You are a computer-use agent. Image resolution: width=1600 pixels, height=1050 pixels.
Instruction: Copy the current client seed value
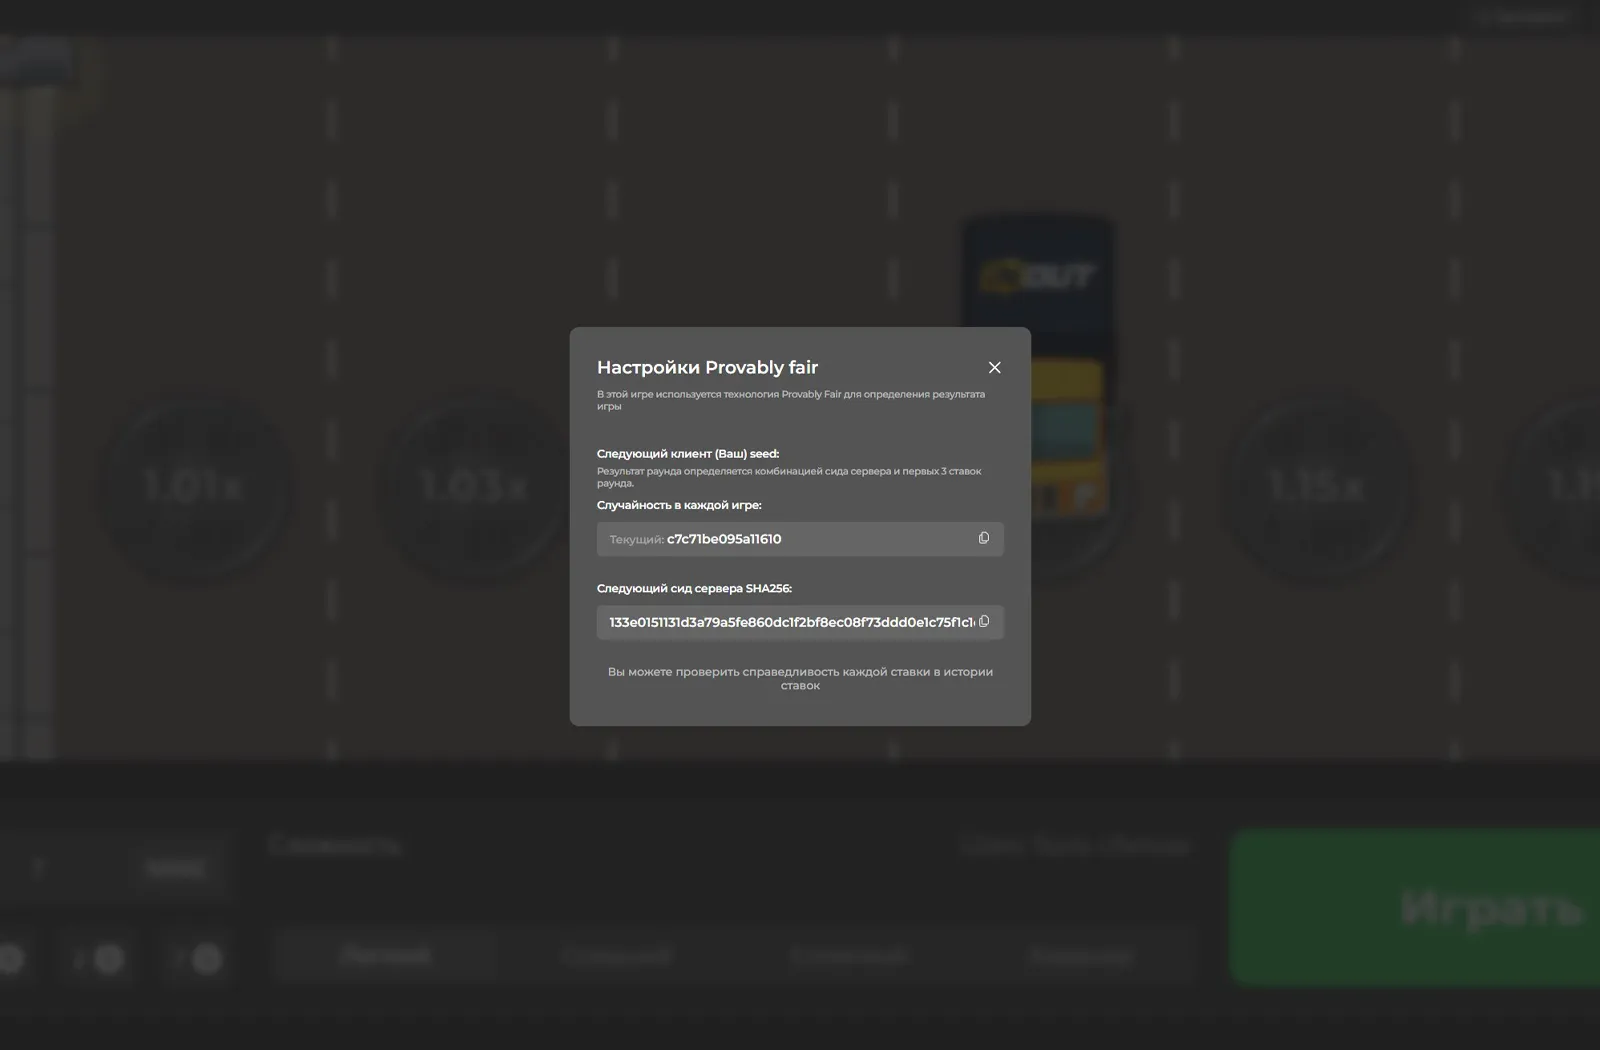983,539
